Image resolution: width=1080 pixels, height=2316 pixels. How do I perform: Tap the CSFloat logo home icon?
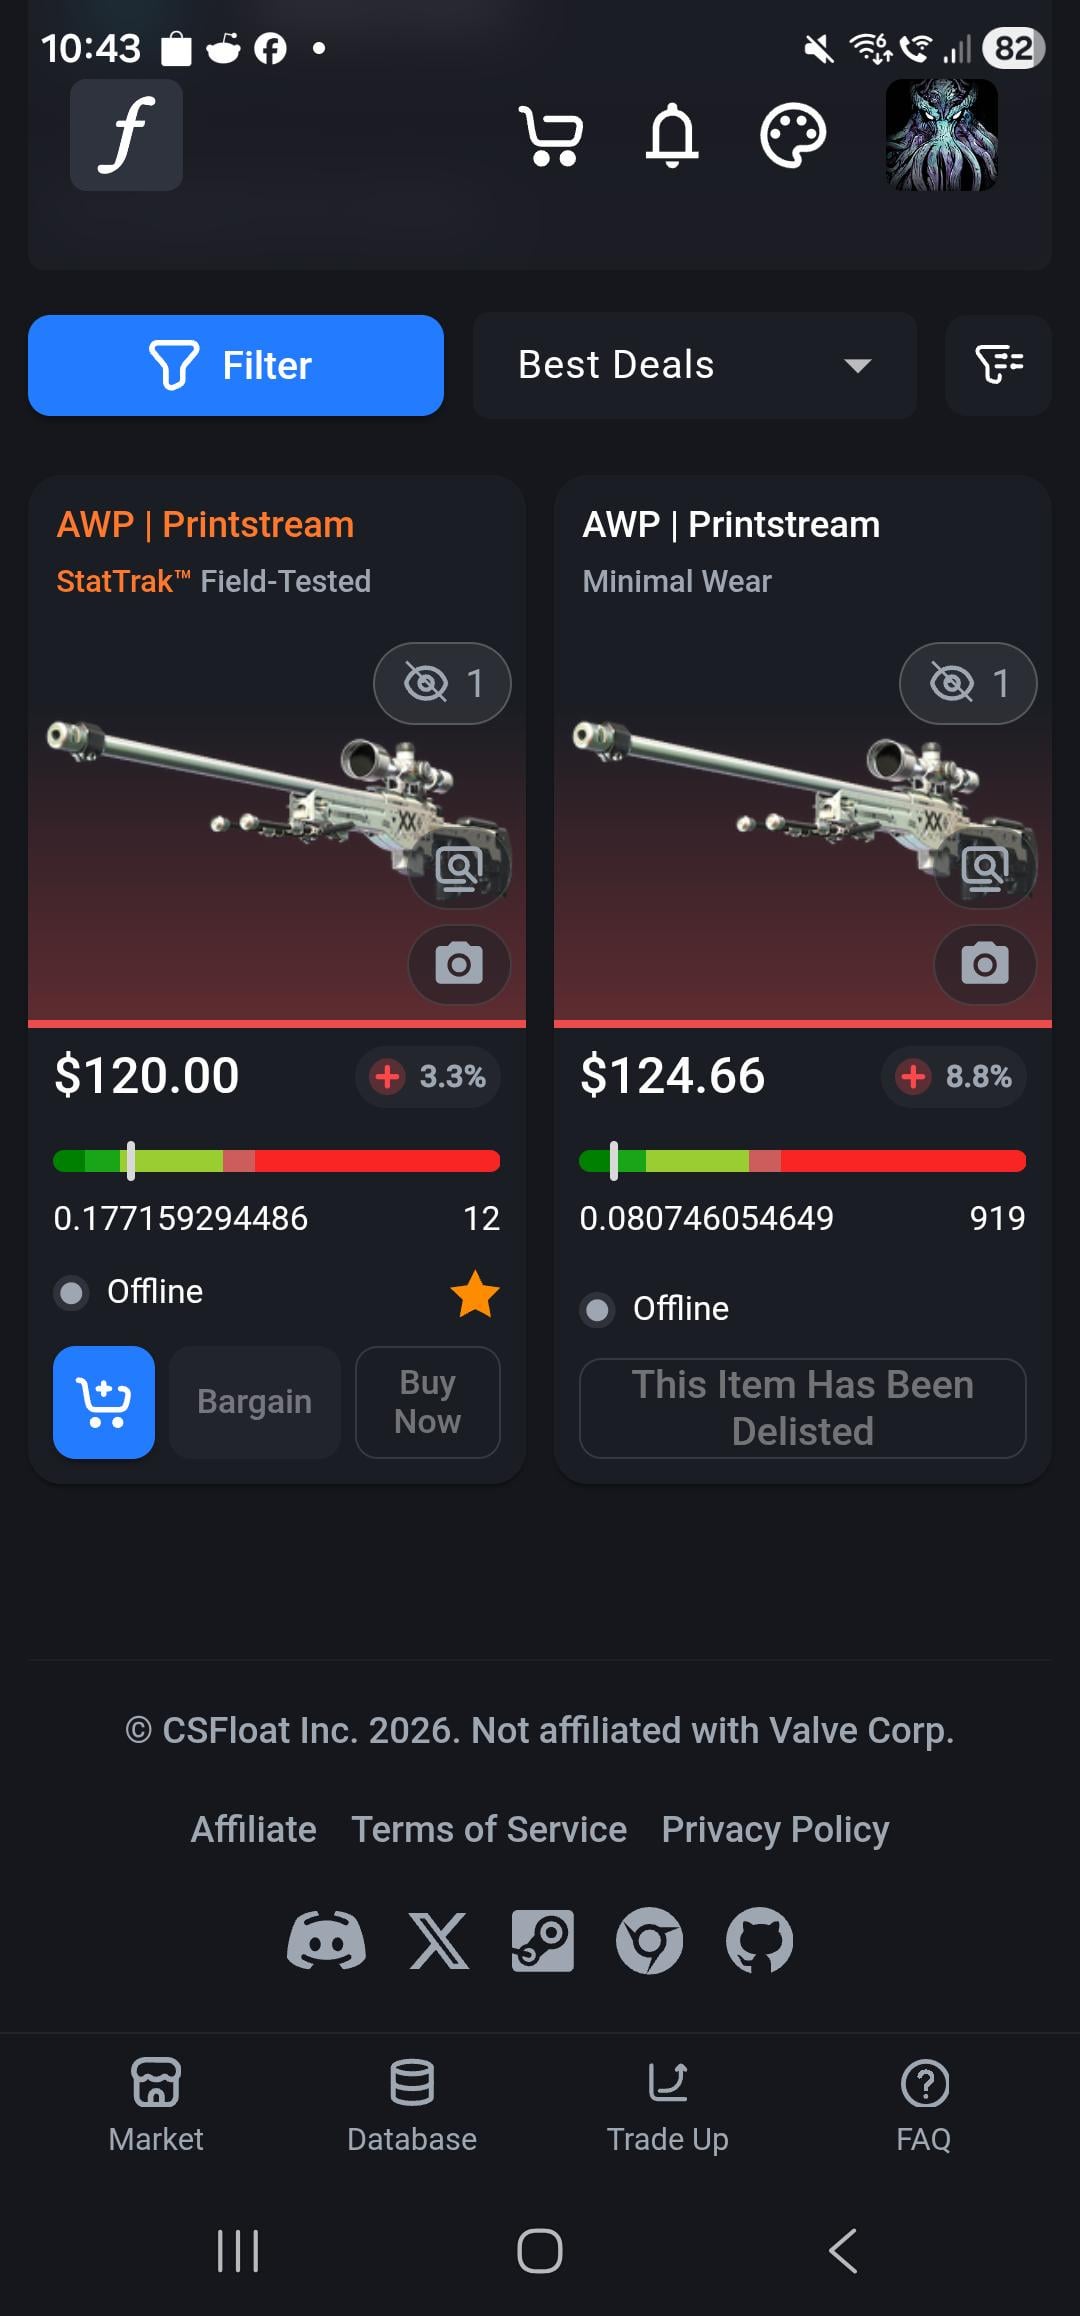click(126, 135)
